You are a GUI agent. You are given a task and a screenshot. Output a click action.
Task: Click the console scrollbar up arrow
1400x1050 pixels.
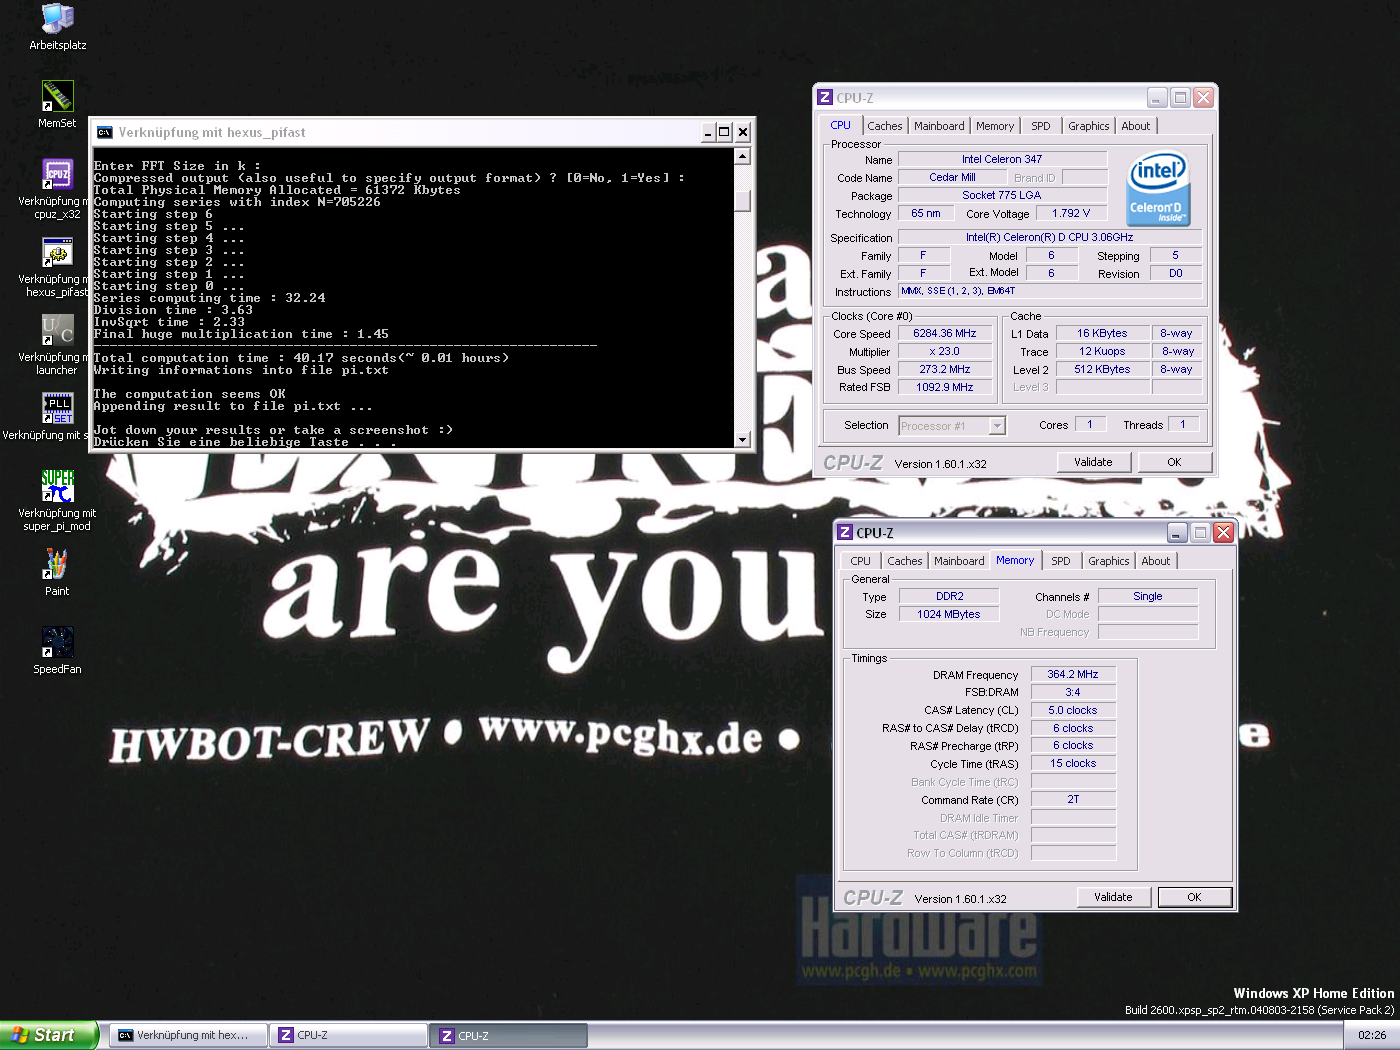[742, 156]
